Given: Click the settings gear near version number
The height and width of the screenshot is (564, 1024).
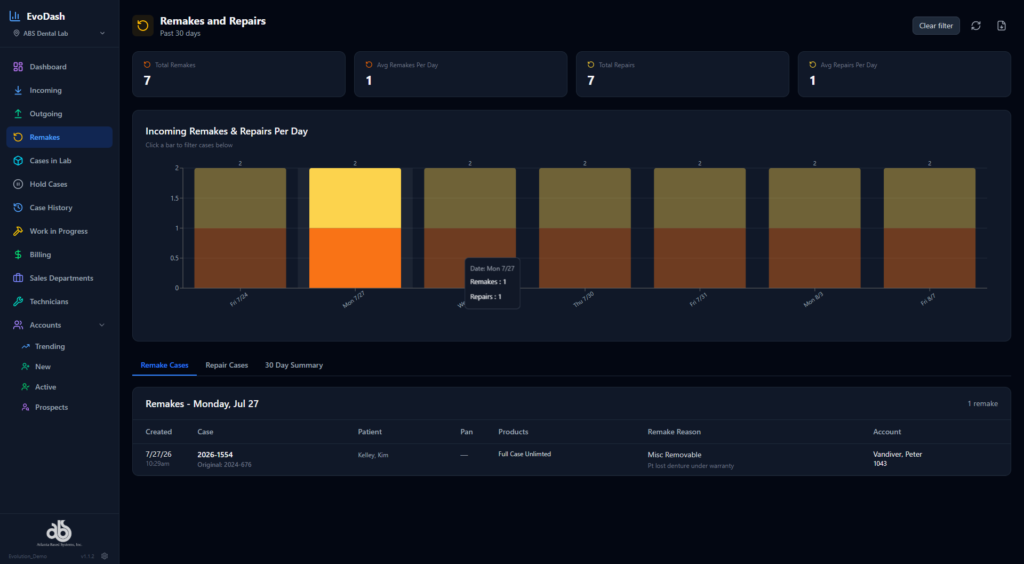Looking at the screenshot, I should tap(104, 556).
